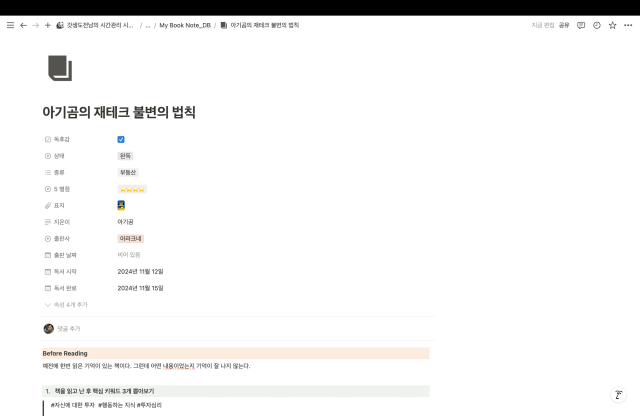This screenshot has height=416, width=640.
Task: Click the hashtag keywords quote line
Action: (x=106, y=405)
